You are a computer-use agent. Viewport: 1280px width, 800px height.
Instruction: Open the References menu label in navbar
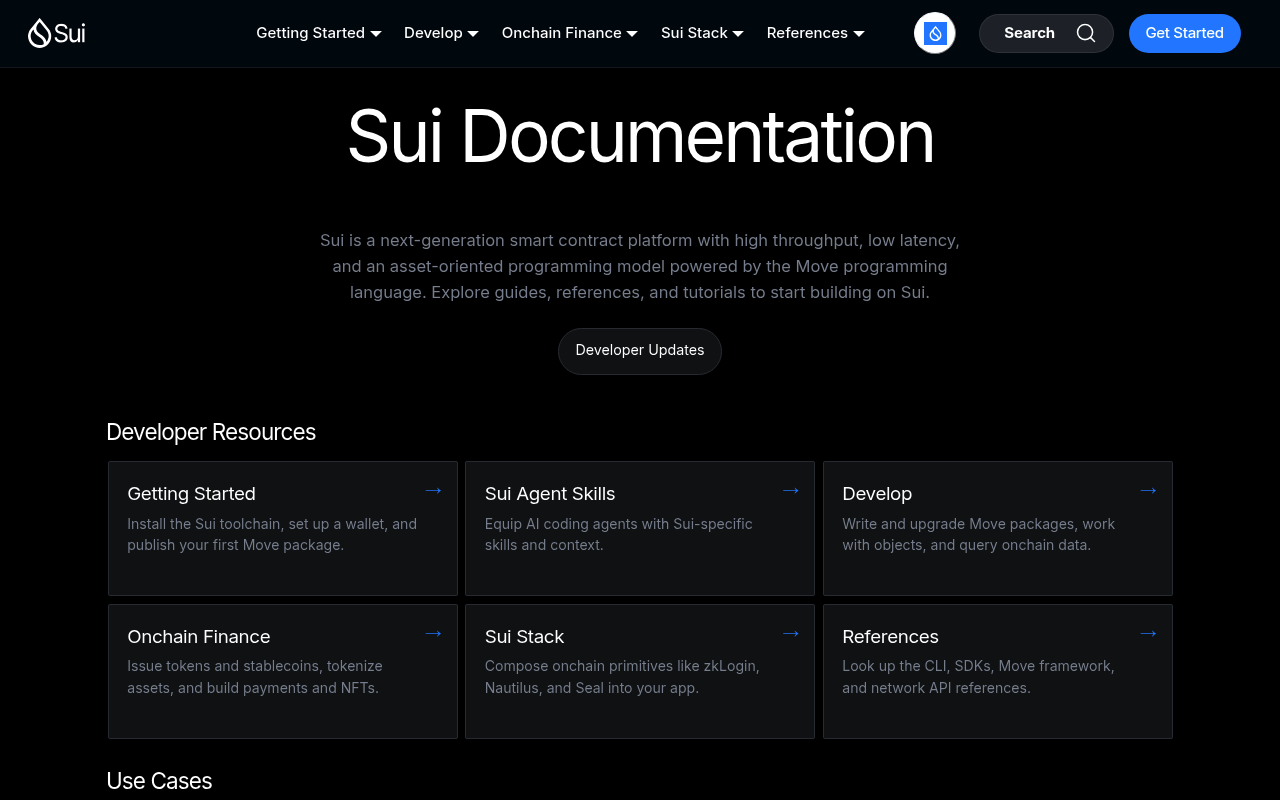[x=807, y=33]
